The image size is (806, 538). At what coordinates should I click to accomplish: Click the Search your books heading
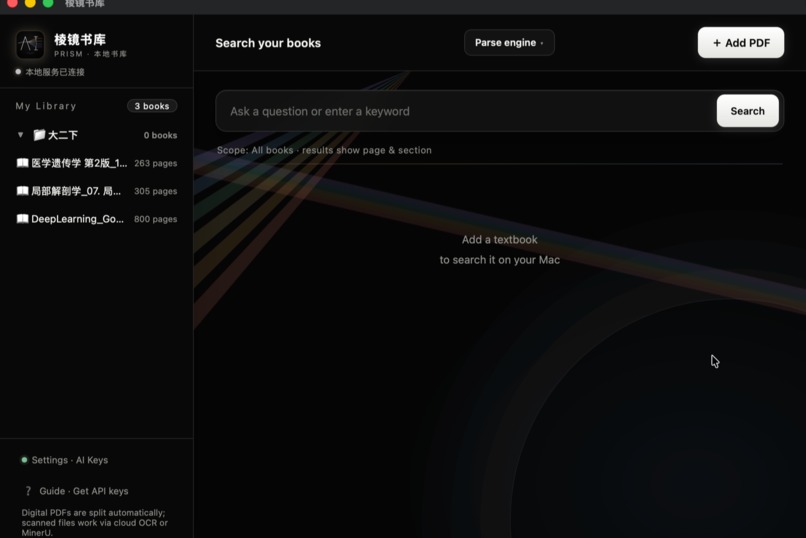(x=268, y=43)
